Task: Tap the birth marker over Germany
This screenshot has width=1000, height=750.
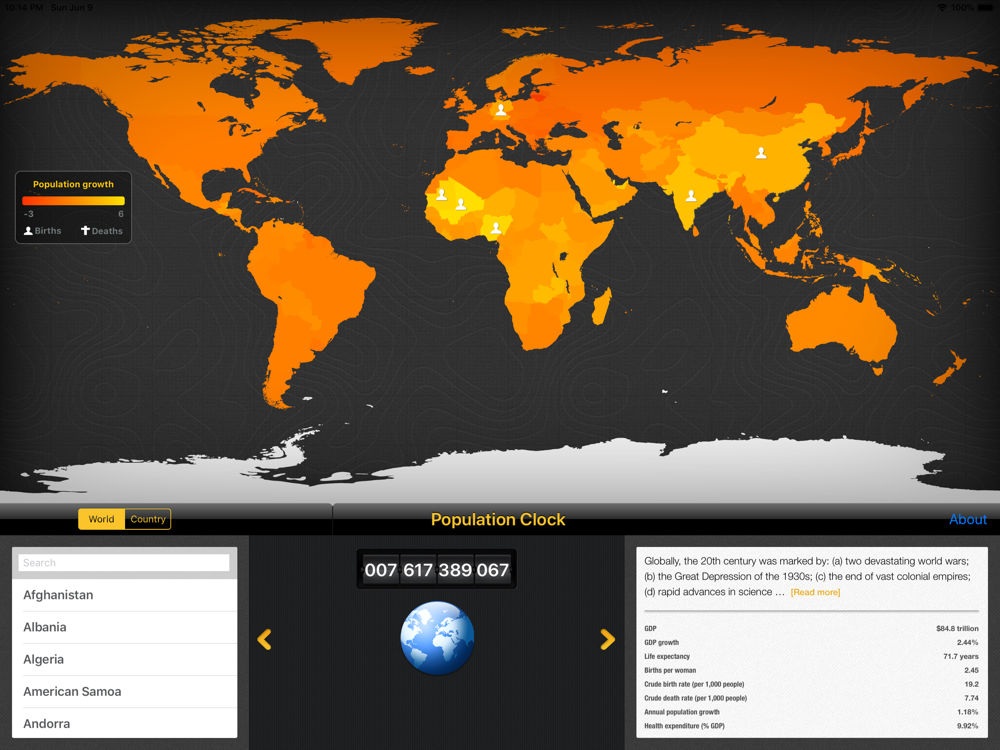Action: tap(501, 110)
